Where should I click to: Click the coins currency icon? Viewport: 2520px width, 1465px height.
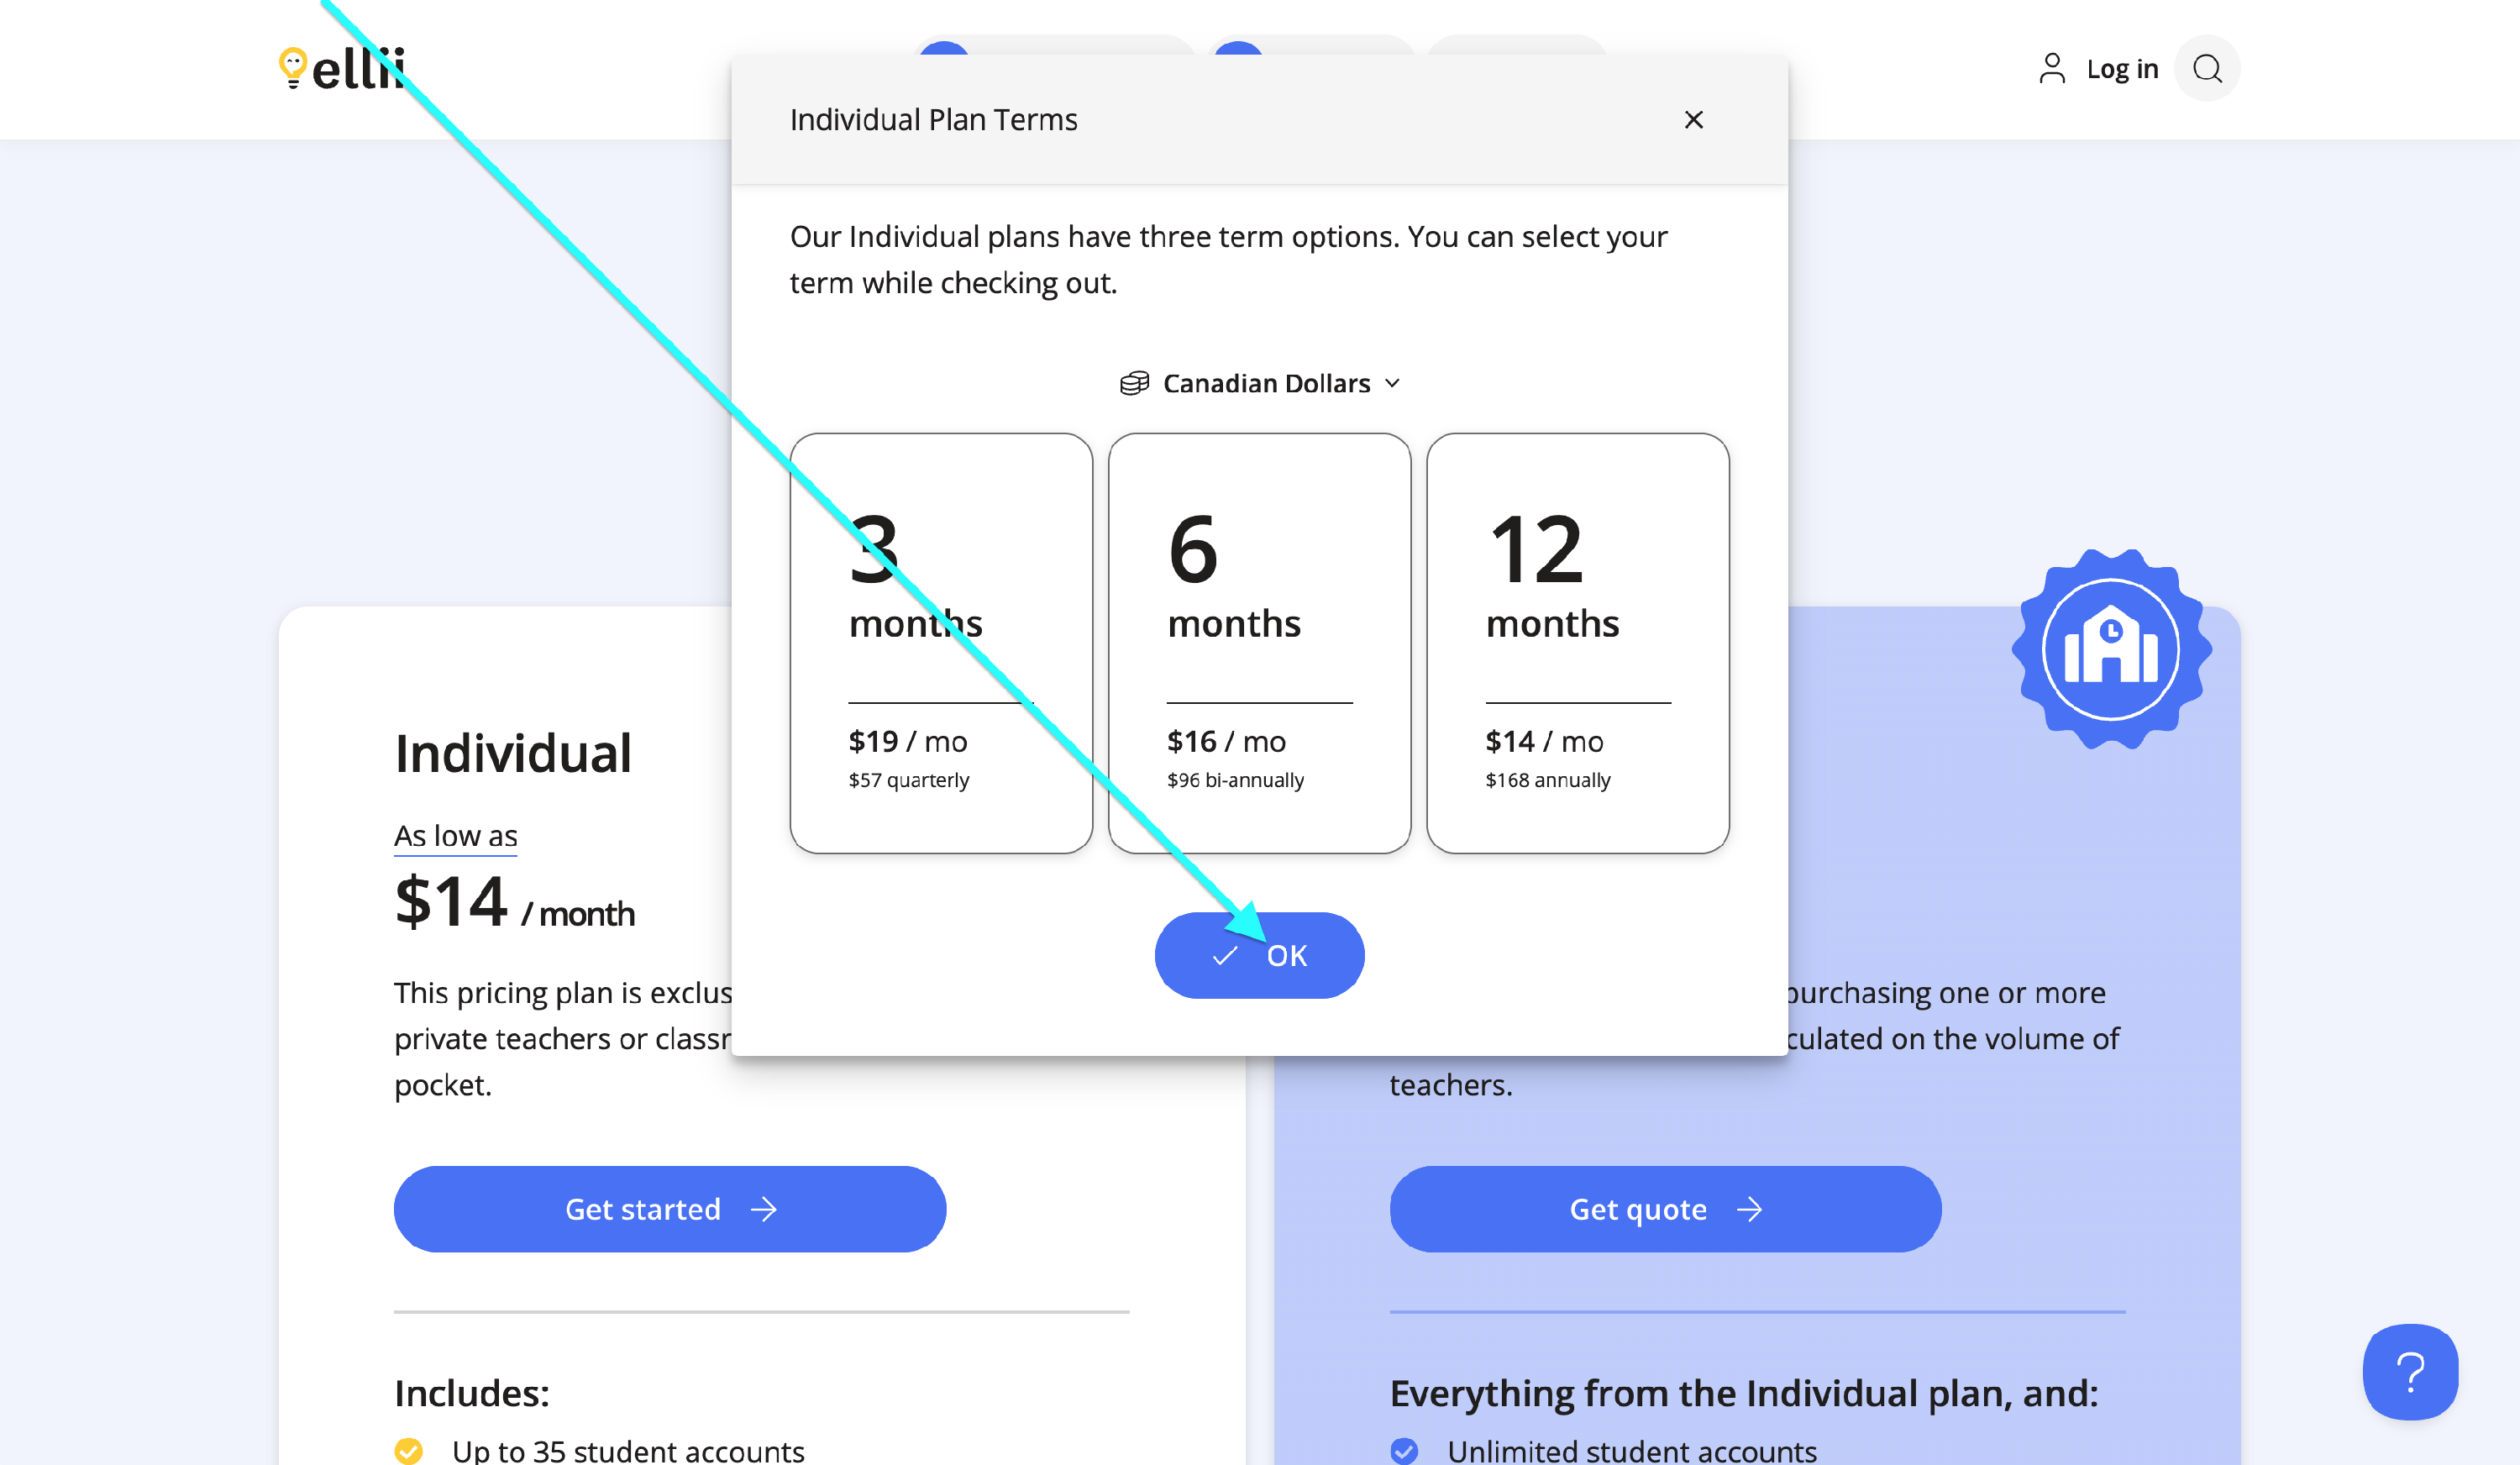pyautogui.click(x=1134, y=384)
